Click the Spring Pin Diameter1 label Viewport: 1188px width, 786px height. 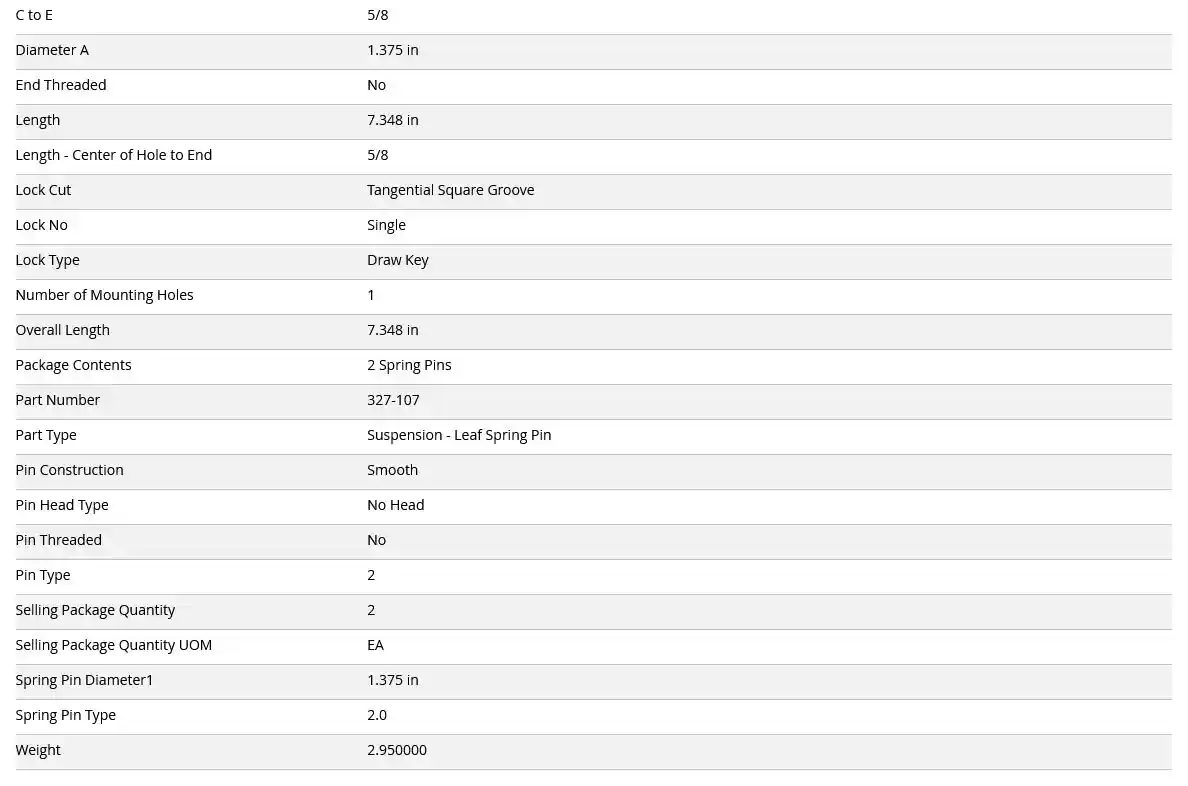coord(84,680)
